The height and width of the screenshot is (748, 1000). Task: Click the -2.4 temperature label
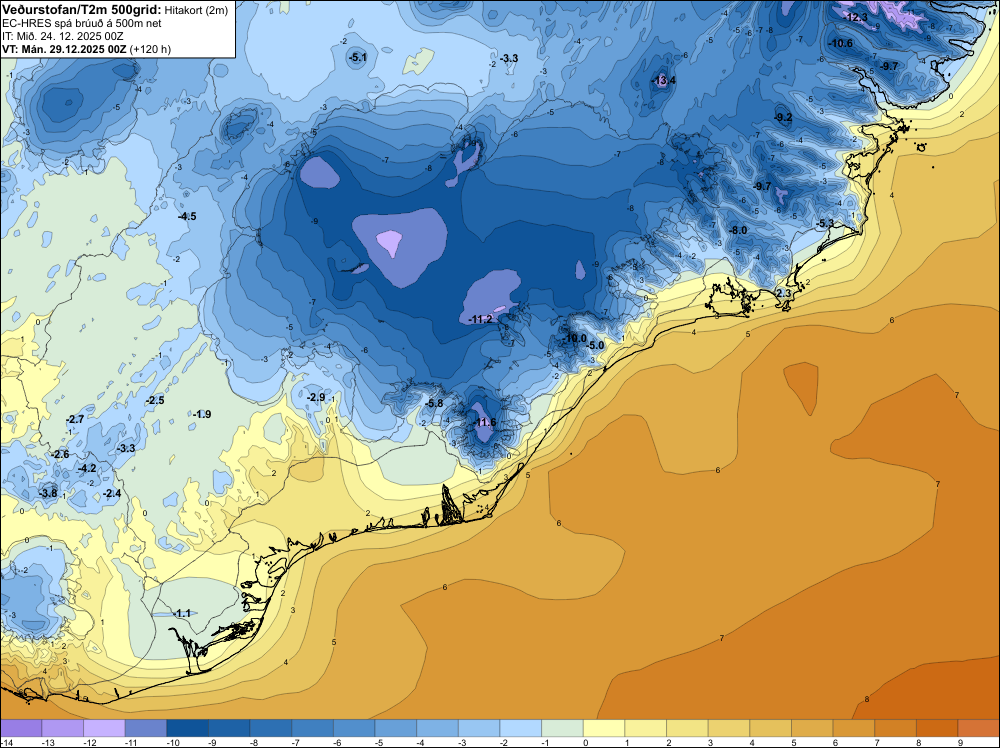112,493
